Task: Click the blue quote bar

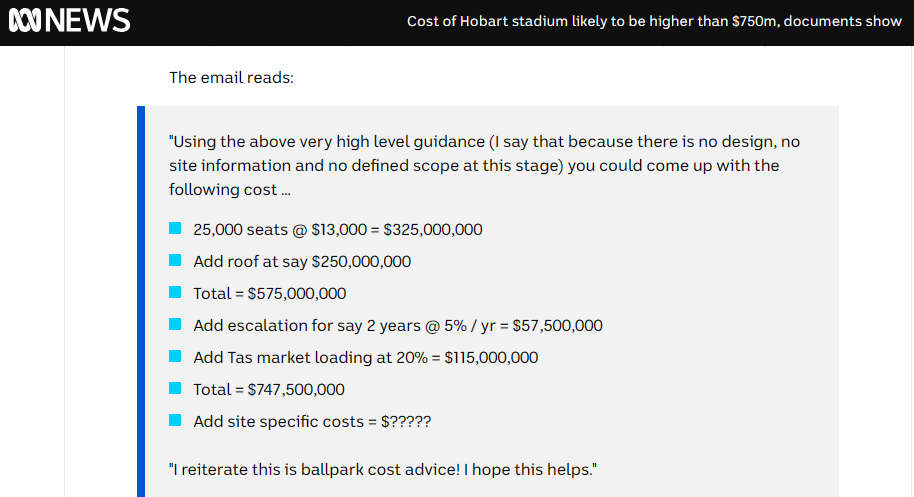Action: coord(140,301)
